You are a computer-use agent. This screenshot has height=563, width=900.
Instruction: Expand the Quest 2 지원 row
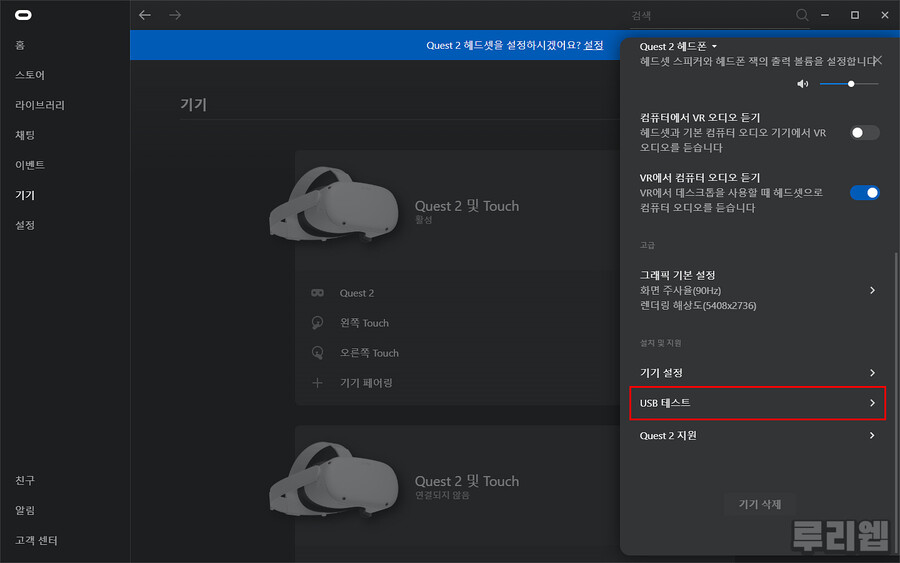[x=872, y=436]
